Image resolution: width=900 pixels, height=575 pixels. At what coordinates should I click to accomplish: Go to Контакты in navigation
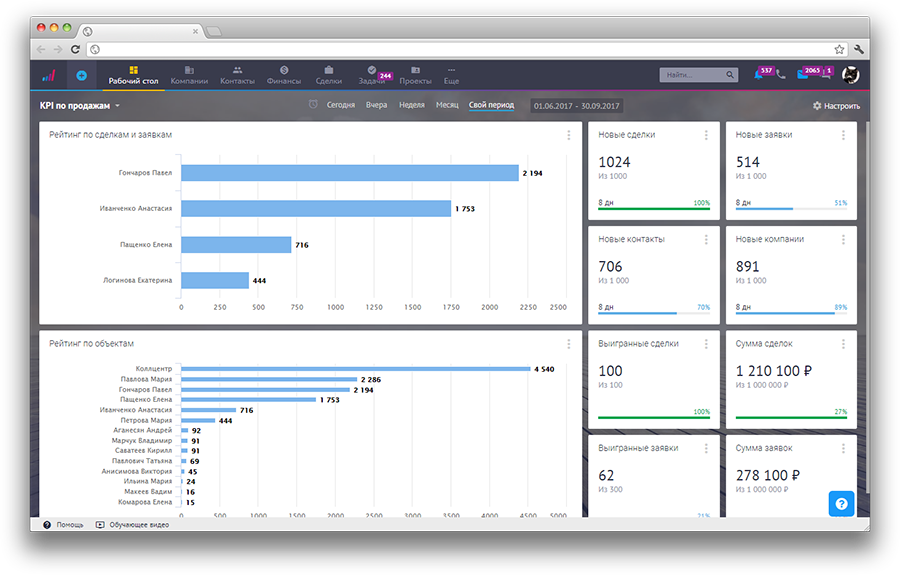pyautogui.click(x=237, y=75)
